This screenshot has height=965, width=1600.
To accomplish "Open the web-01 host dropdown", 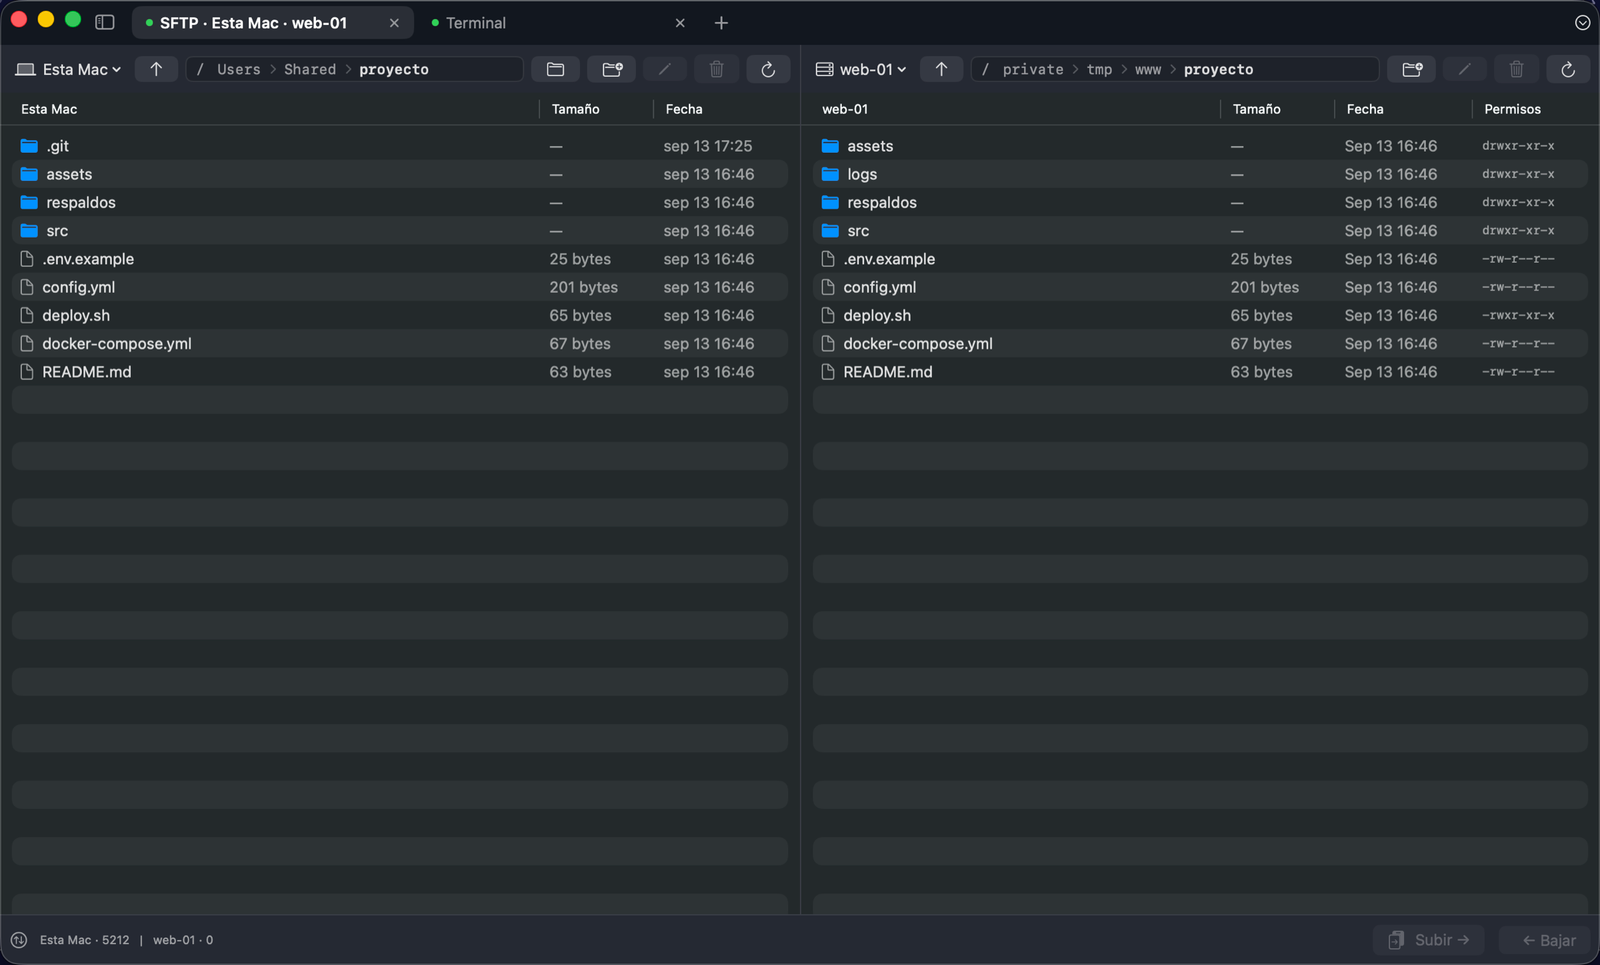I will pyautogui.click(x=861, y=69).
